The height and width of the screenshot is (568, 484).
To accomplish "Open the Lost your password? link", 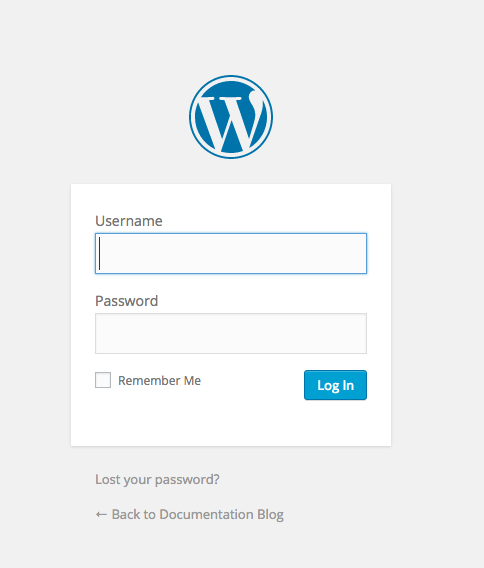I will click(157, 480).
